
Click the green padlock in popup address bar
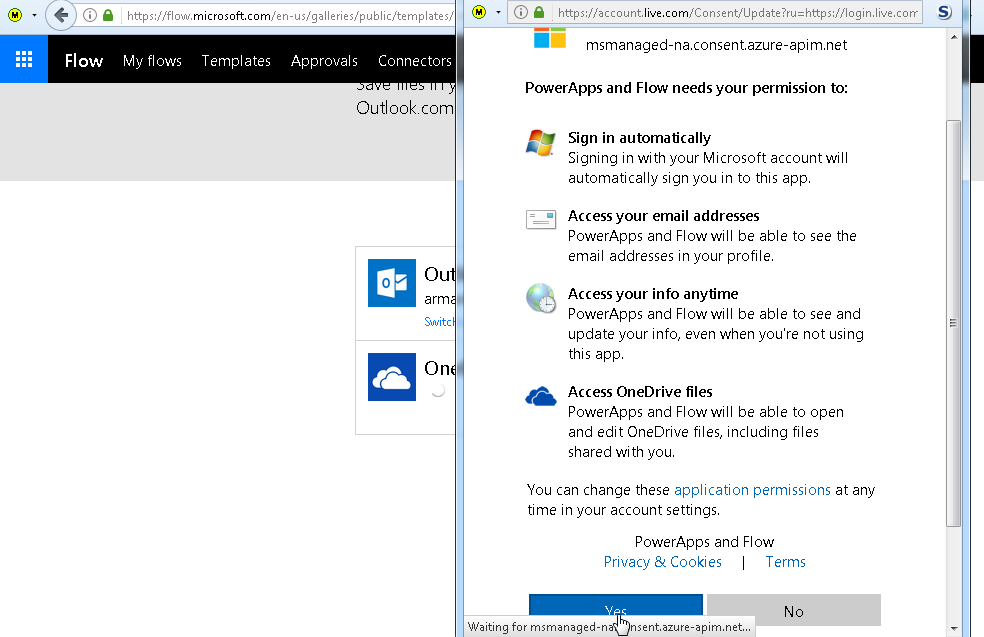tap(539, 13)
